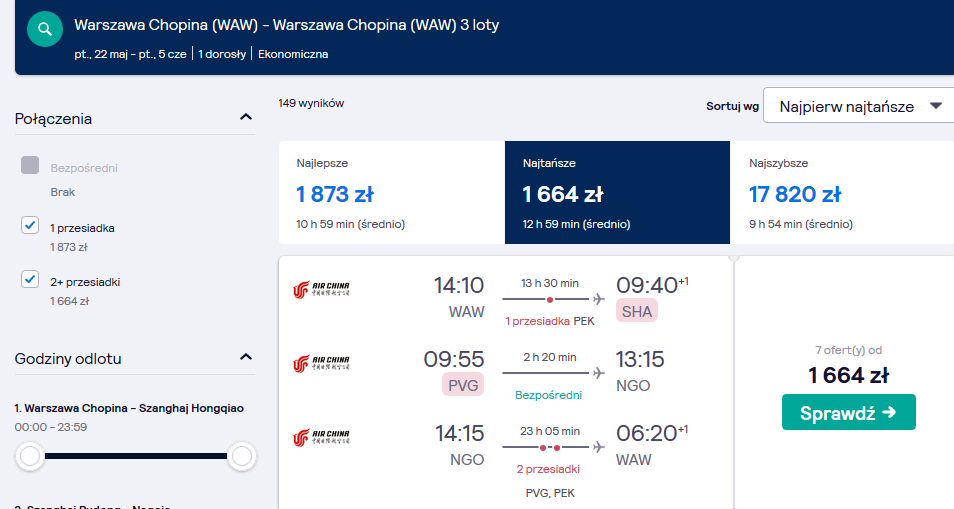This screenshot has height=509, width=954.
Task: Click the 2 przesiadki stop label
Action: [548, 469]
